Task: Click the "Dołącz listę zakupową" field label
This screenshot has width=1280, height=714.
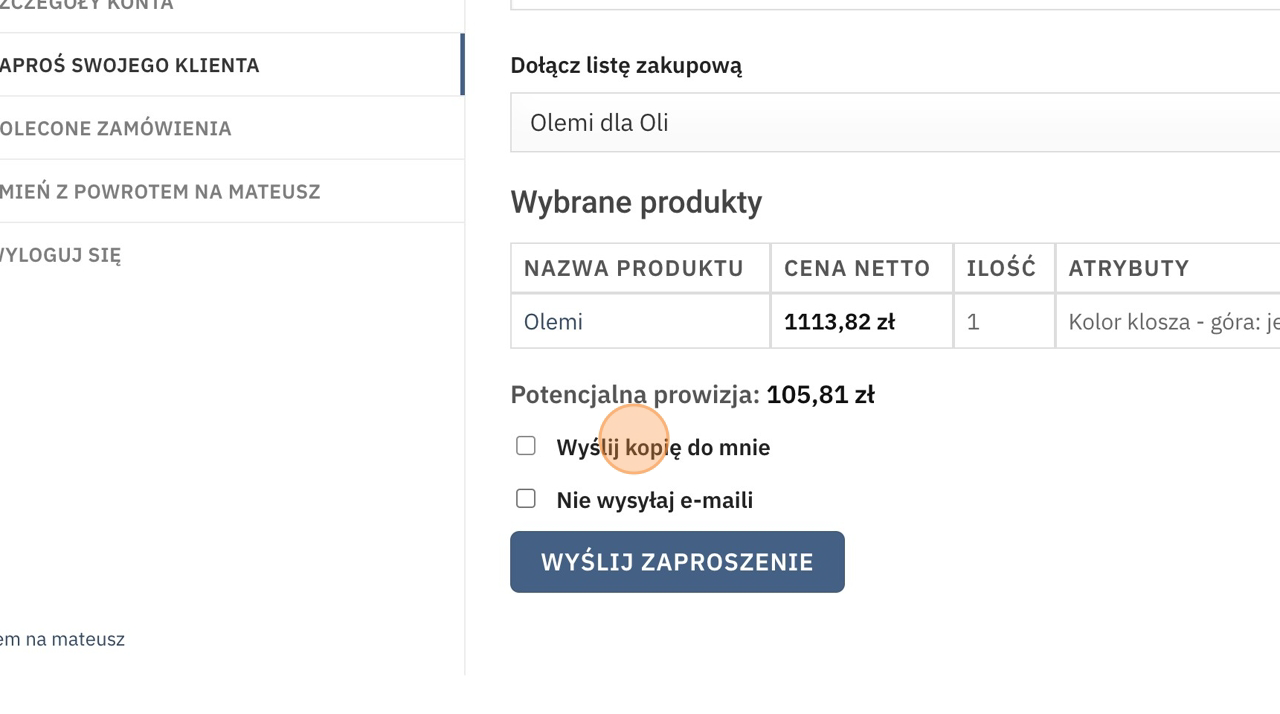Action: coord(626,66)
